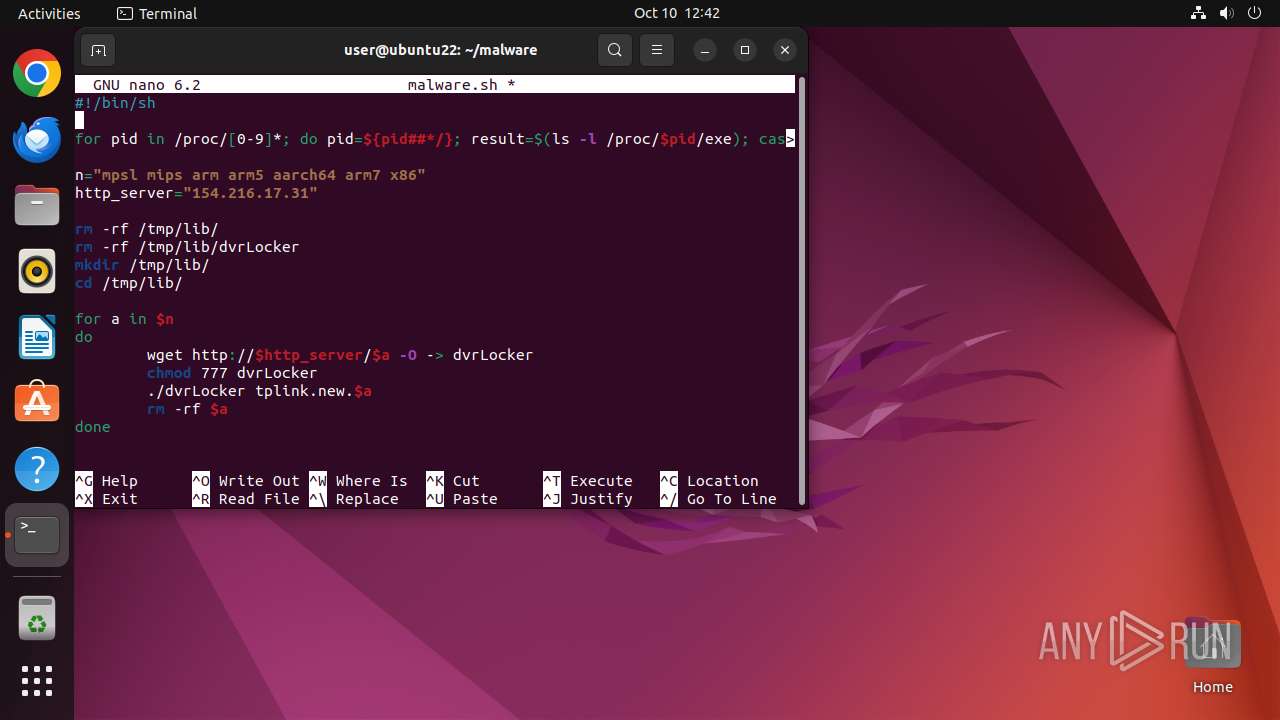Click the http_server IP address 154.216.17.31
This screenshot has width=1280, height=720.
click(x=250, y=193)
